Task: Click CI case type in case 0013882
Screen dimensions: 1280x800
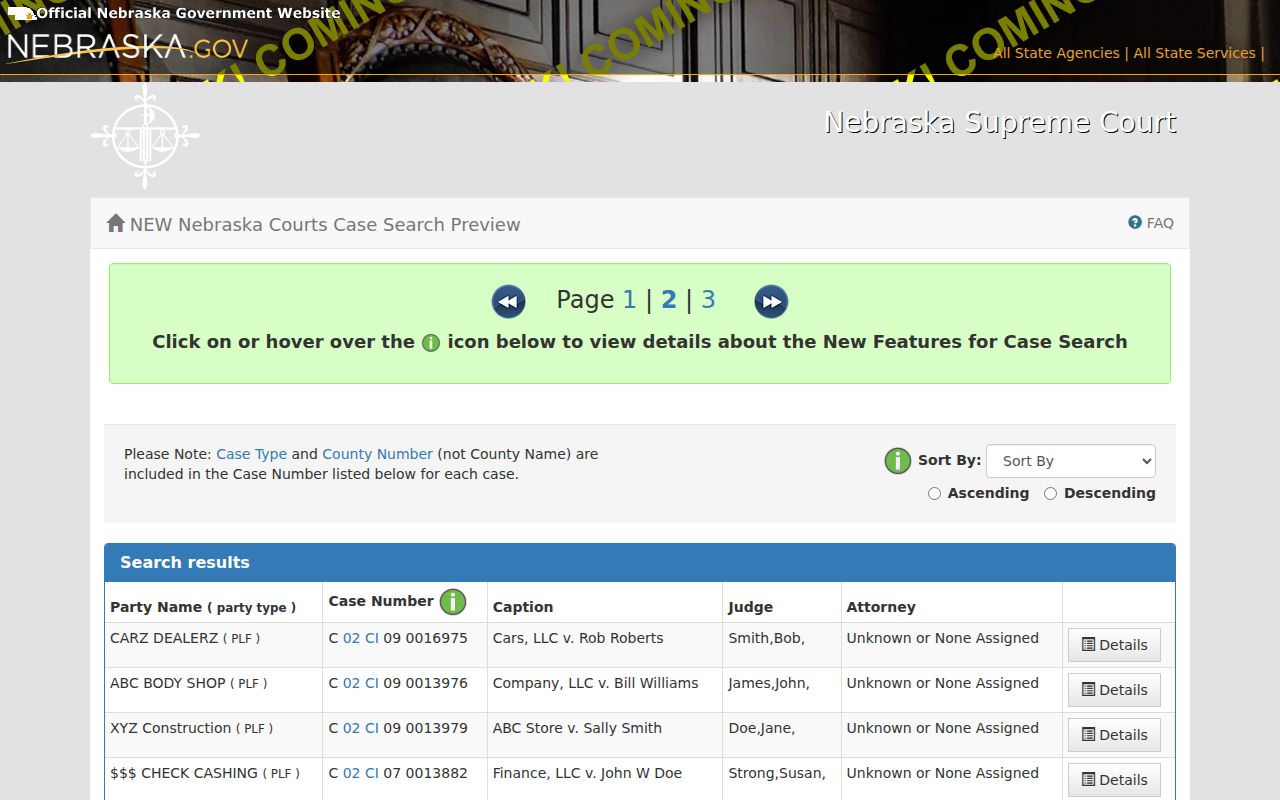Action: coord(372,773)
